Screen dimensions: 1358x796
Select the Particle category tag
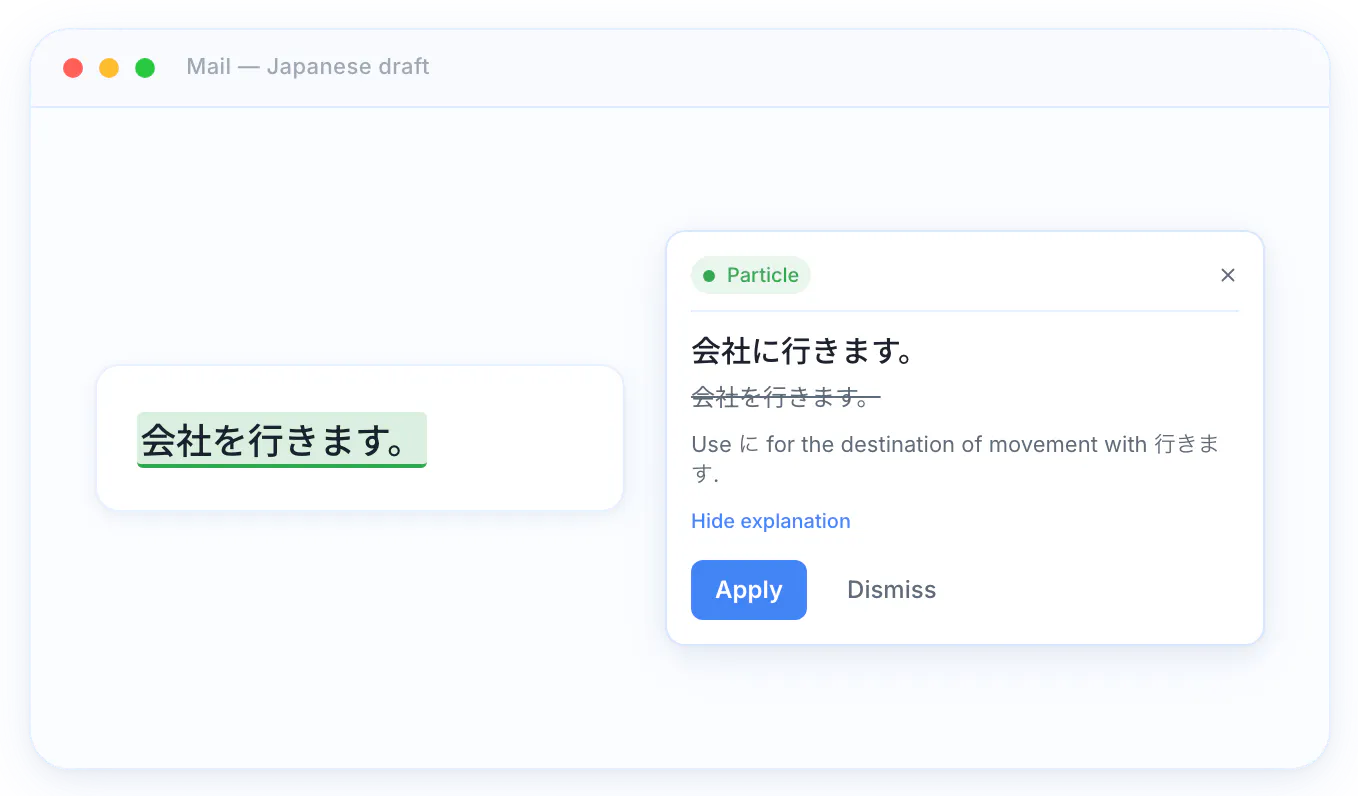750,275
